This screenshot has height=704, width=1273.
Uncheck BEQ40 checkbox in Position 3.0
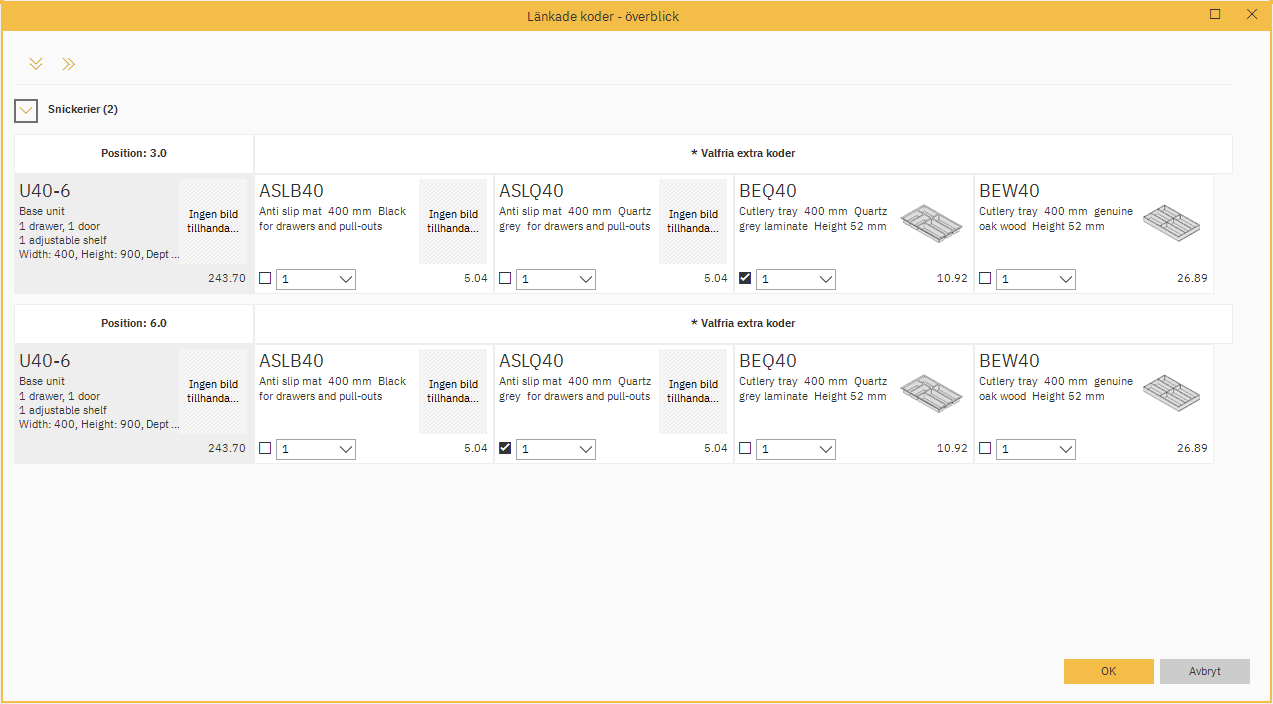(745, 279)
